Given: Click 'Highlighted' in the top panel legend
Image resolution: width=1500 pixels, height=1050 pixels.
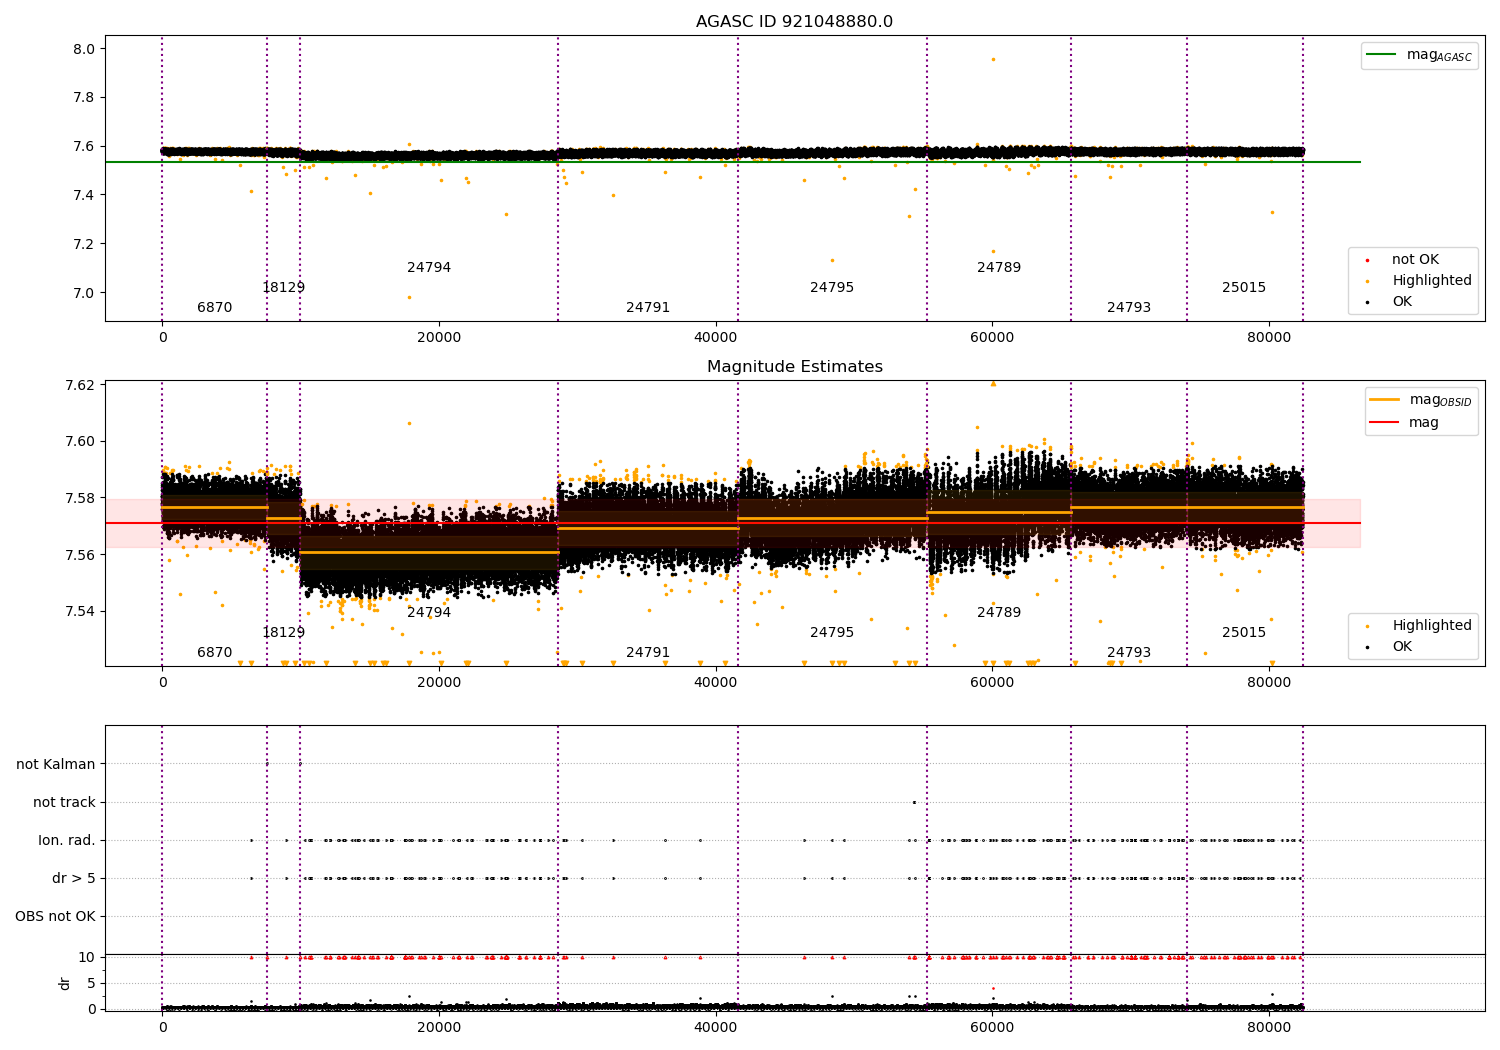Looking at the screenshot, I should click(x=1431, y=281).
